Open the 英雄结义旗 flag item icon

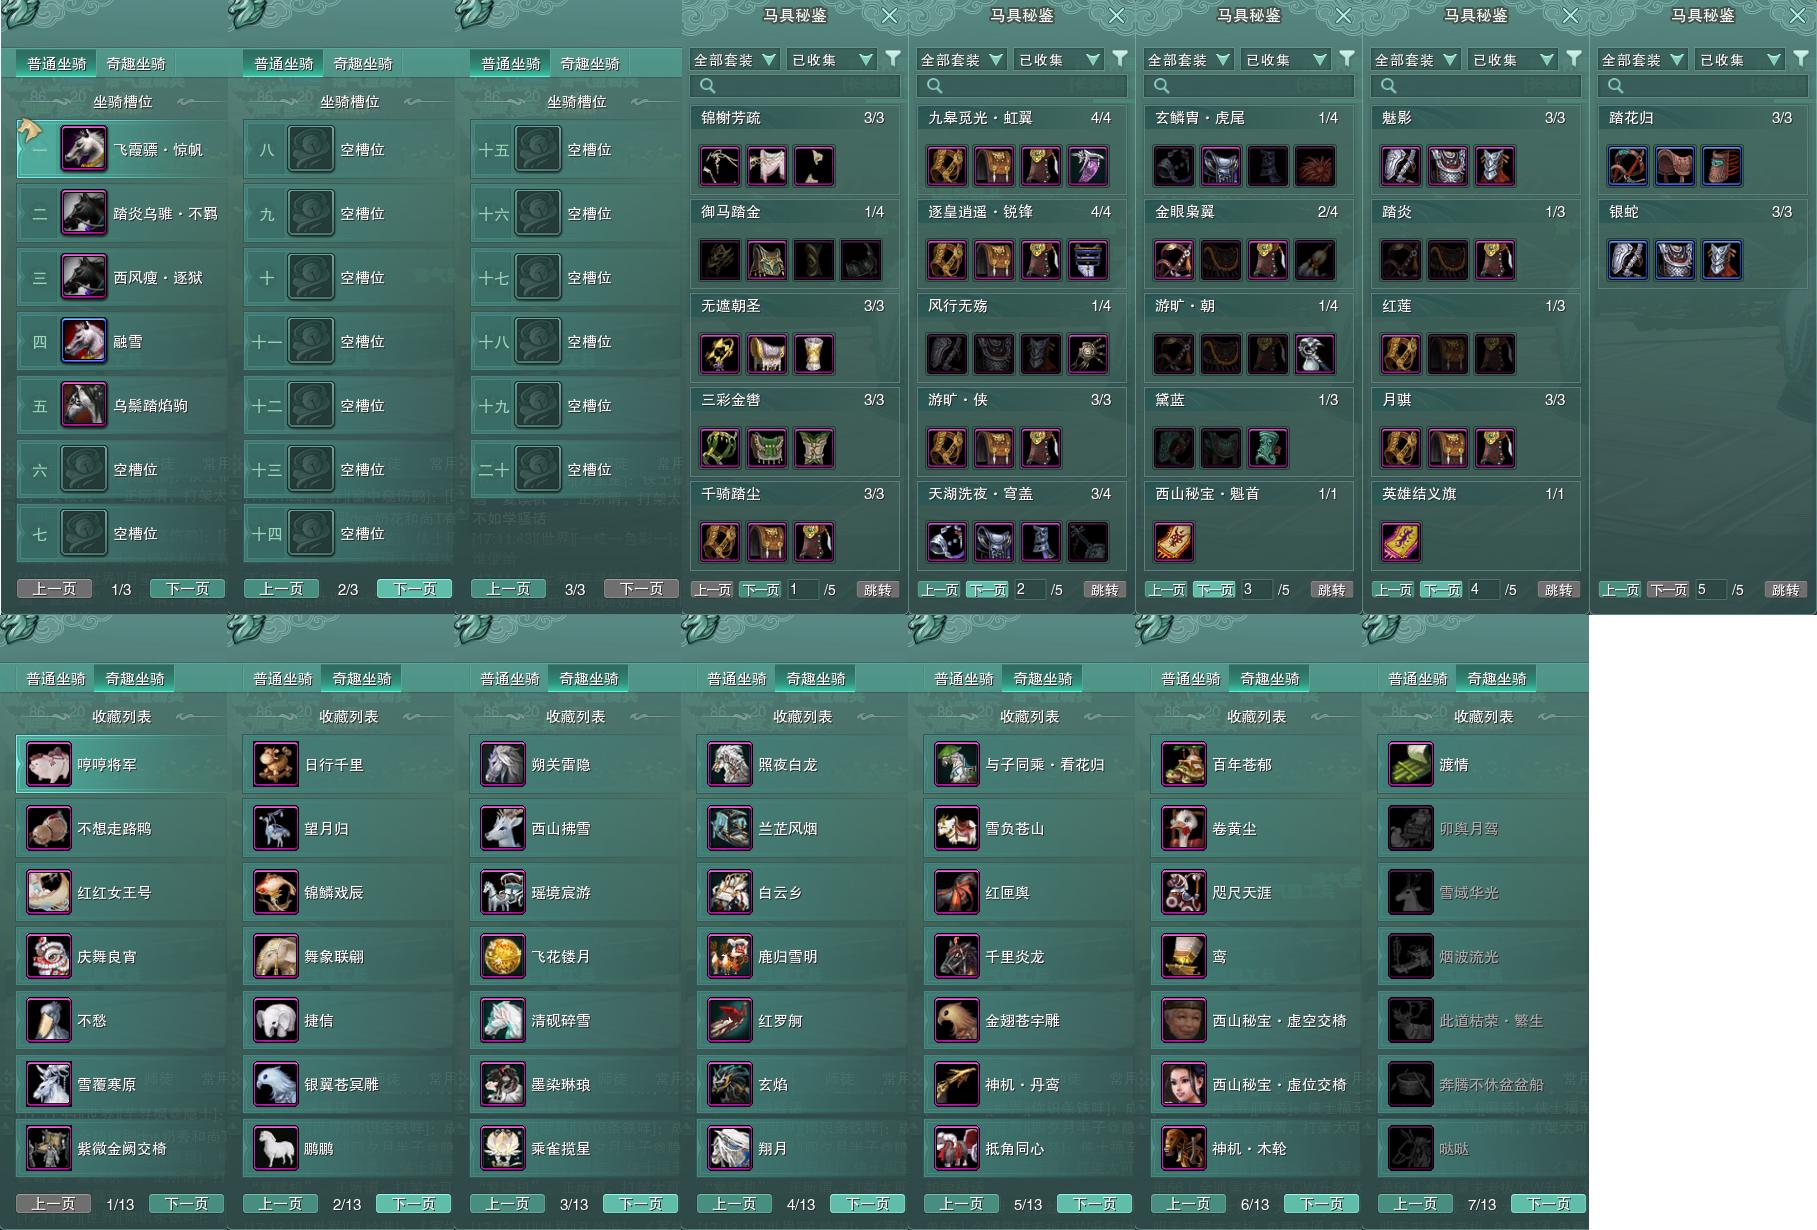[x=1401, y=541]
